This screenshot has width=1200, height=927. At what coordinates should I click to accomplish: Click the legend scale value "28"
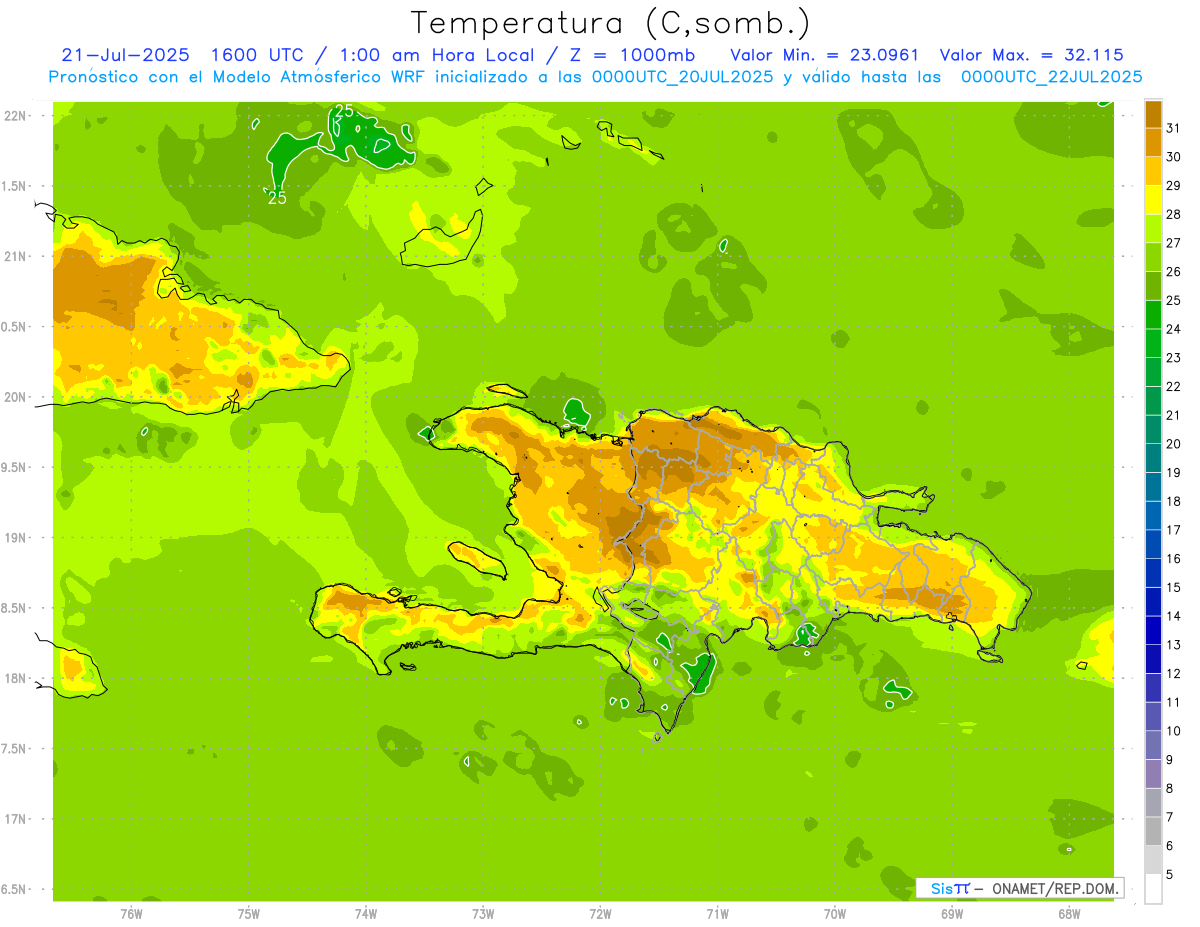coord(1174,214)
